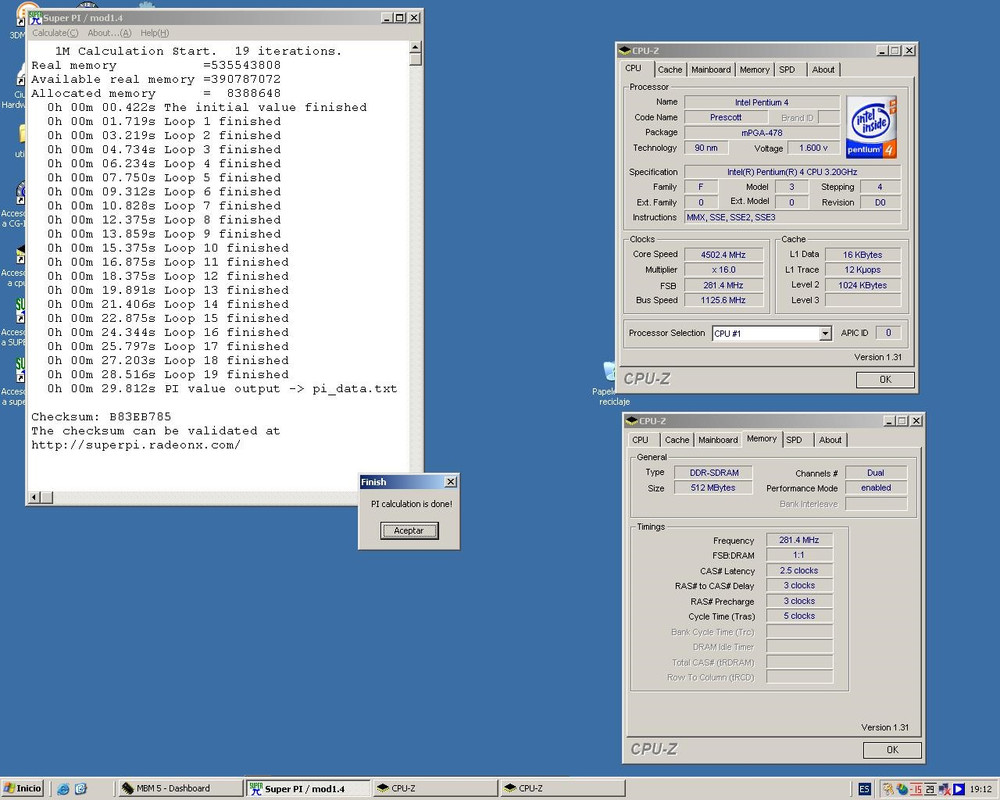The width and height of the screenshot is (1000, 800).
Task: Click the Super PI vertical scrollbar thumb
Action: (x=415, y=59)
